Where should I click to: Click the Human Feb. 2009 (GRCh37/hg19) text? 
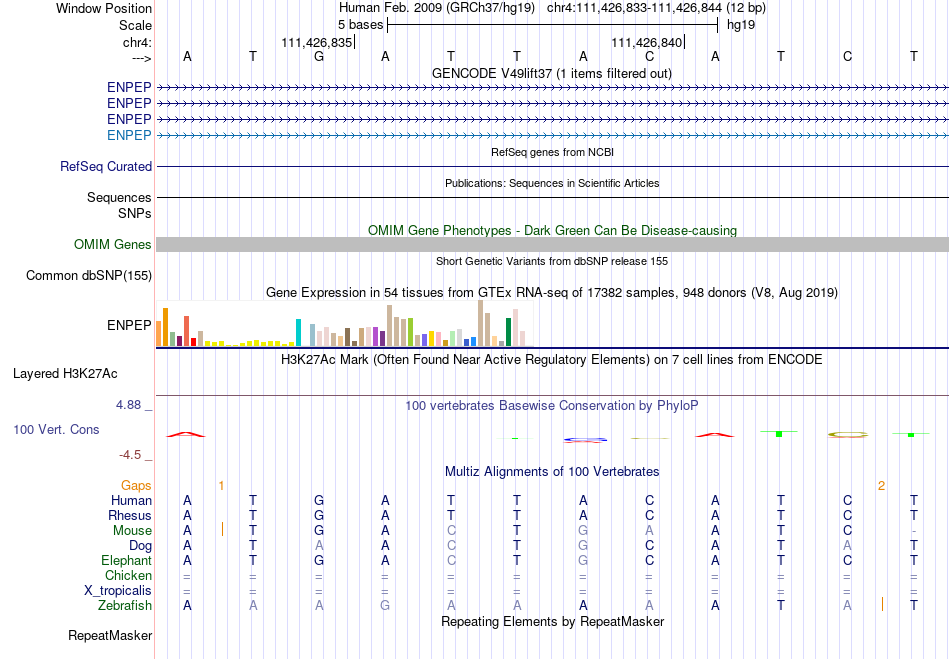(437, 8)
